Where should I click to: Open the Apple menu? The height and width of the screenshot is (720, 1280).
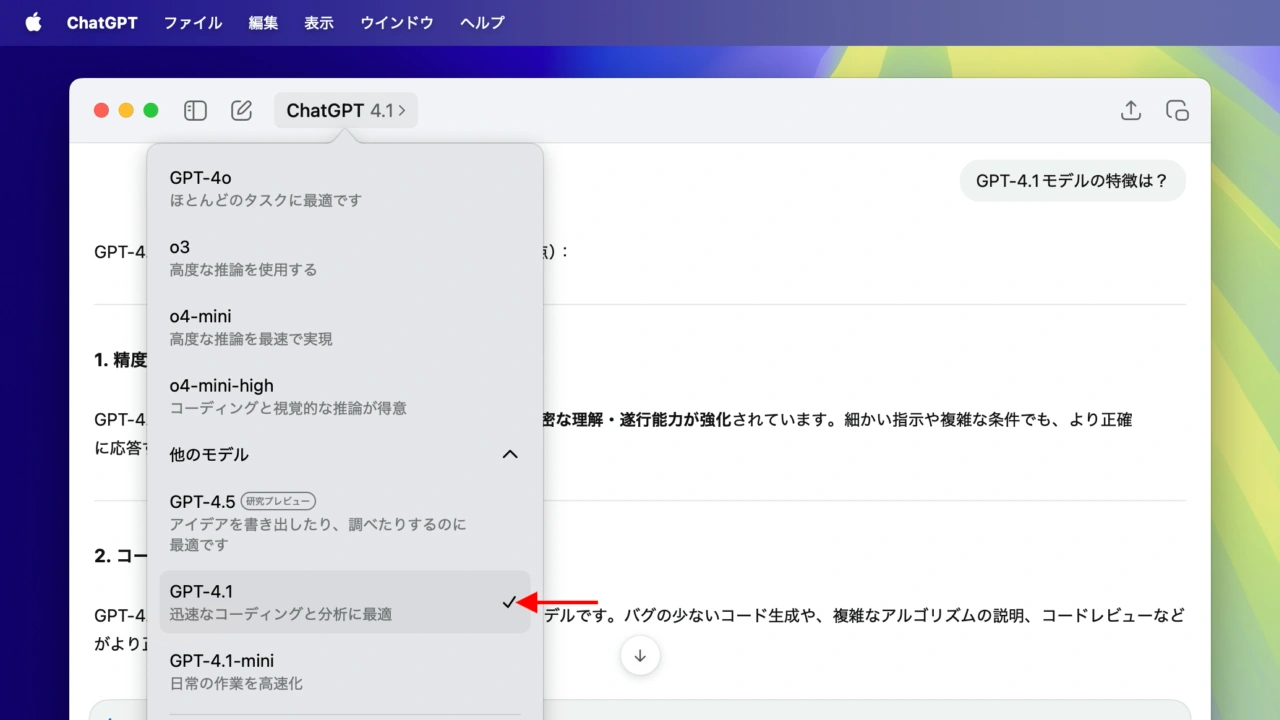coord(33,22)
